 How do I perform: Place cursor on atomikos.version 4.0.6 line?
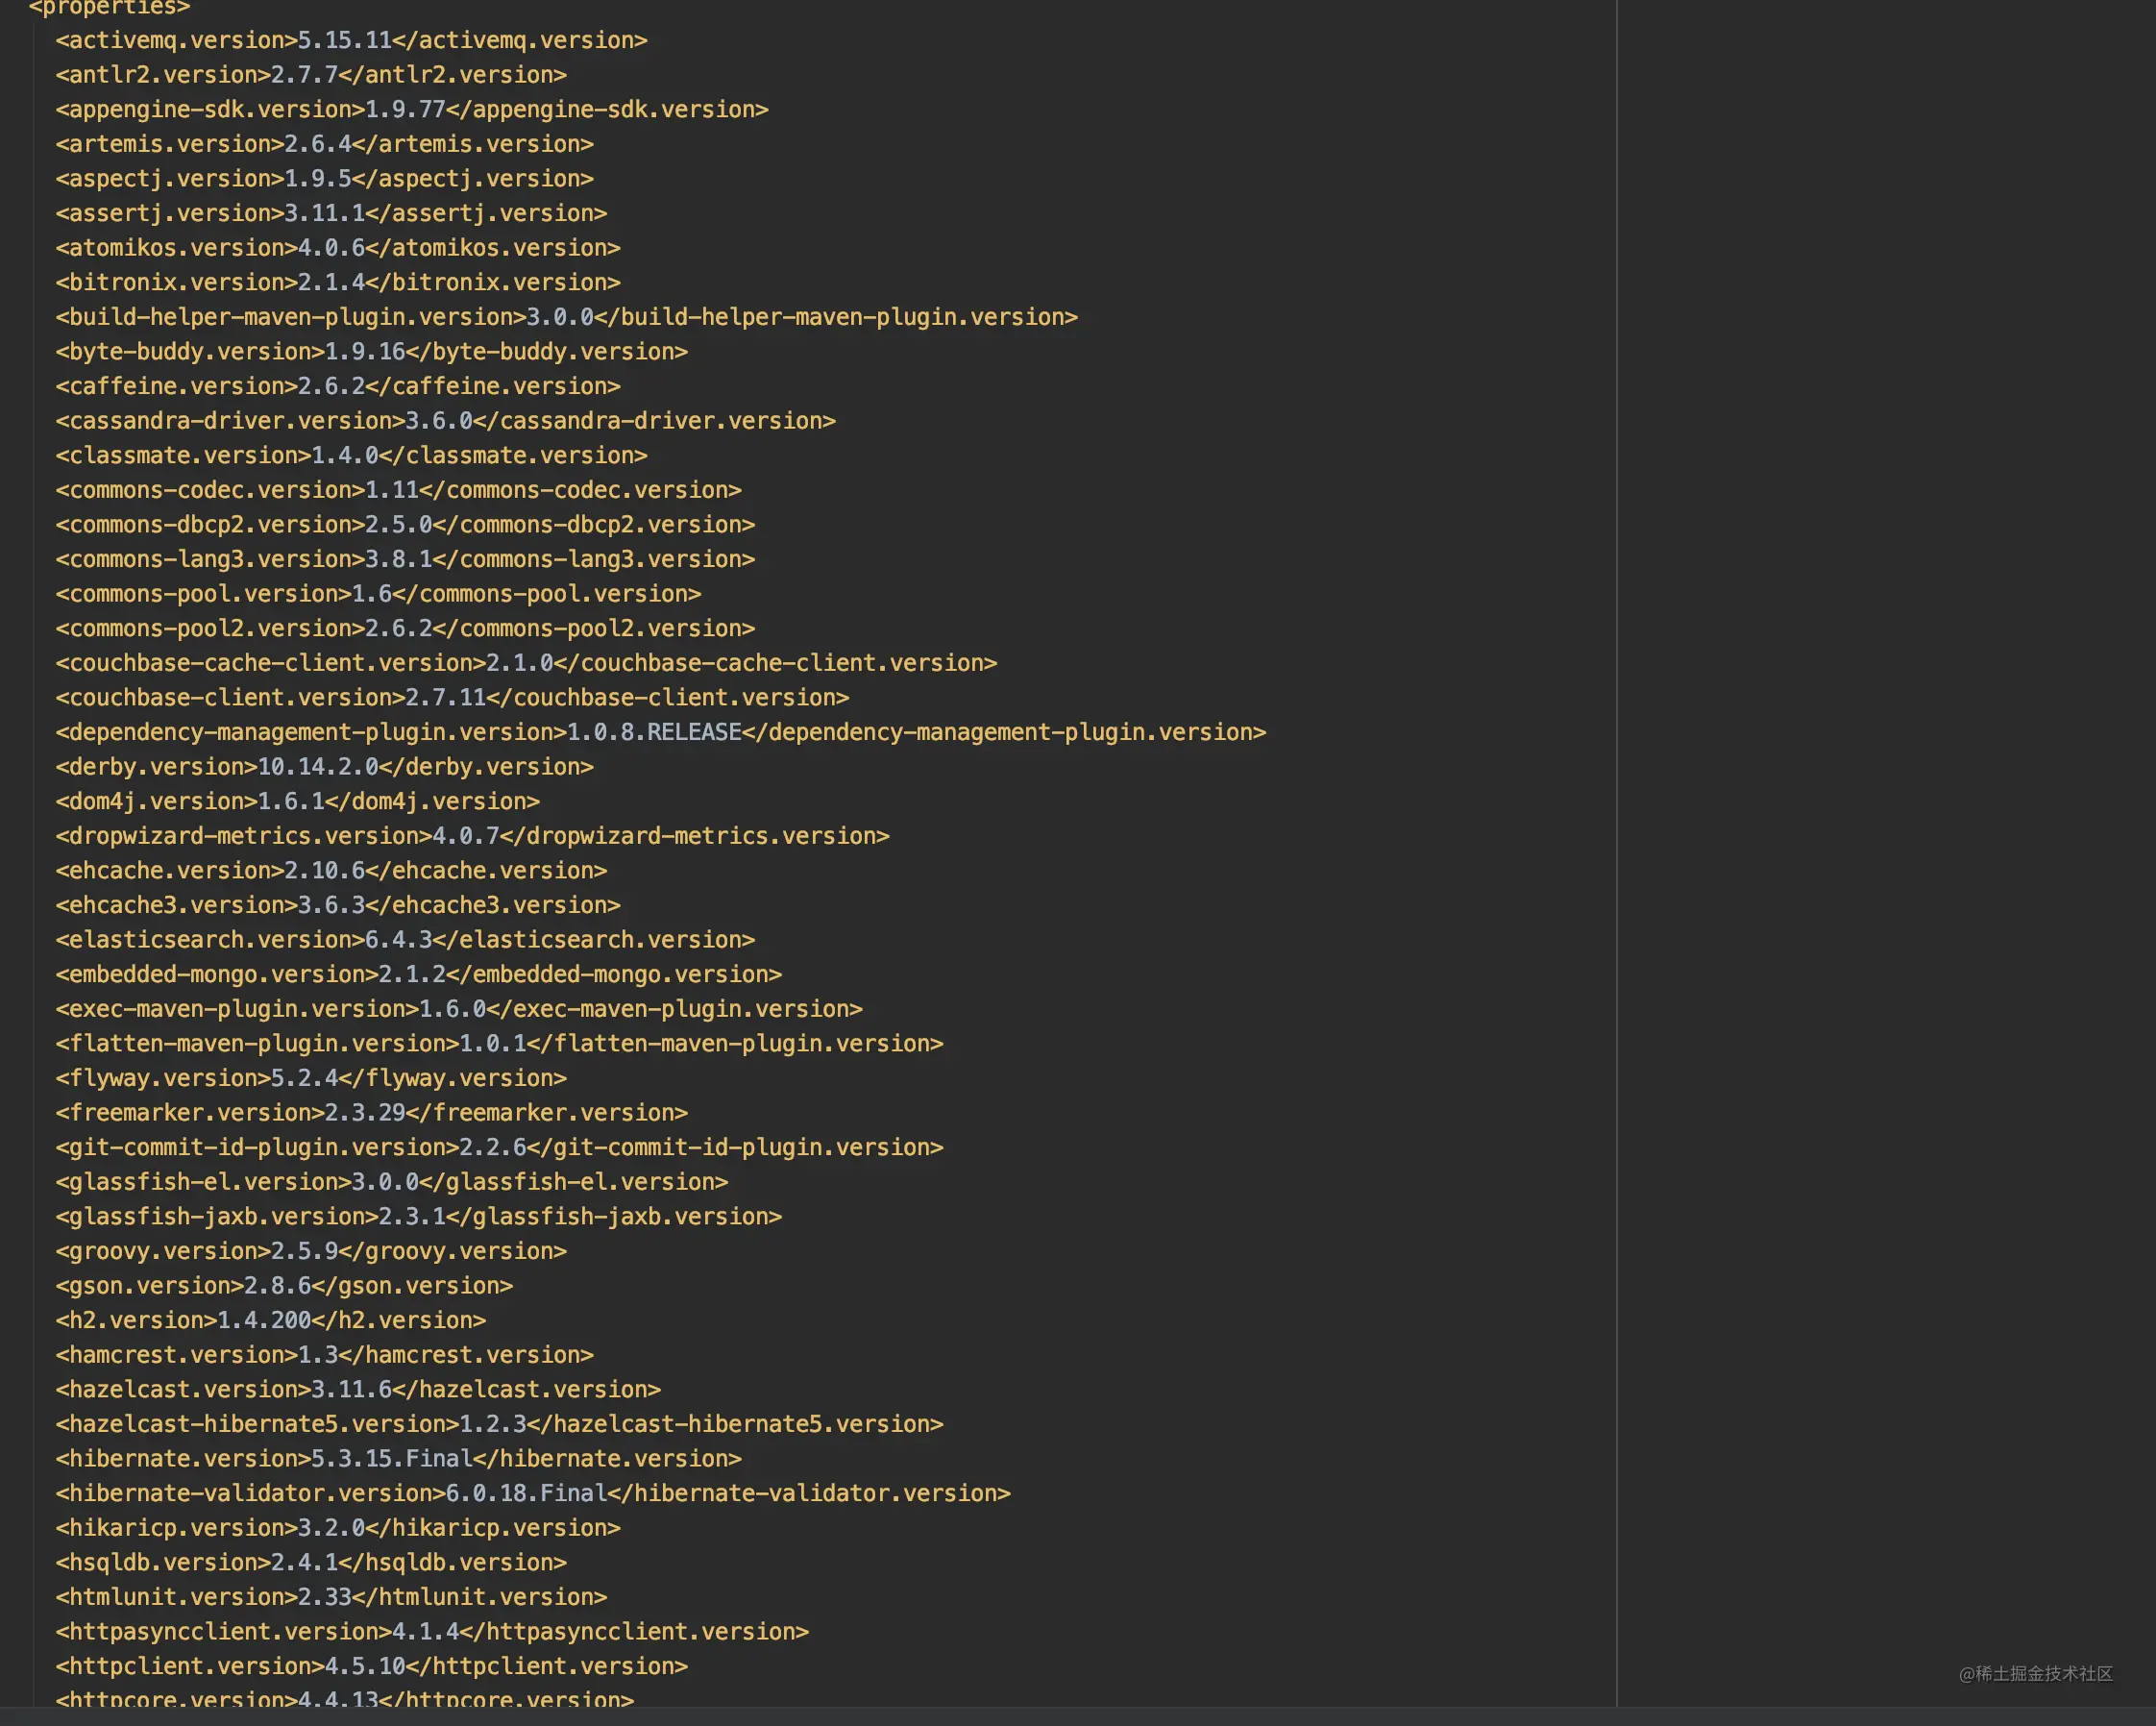click(x=338, y=248)
